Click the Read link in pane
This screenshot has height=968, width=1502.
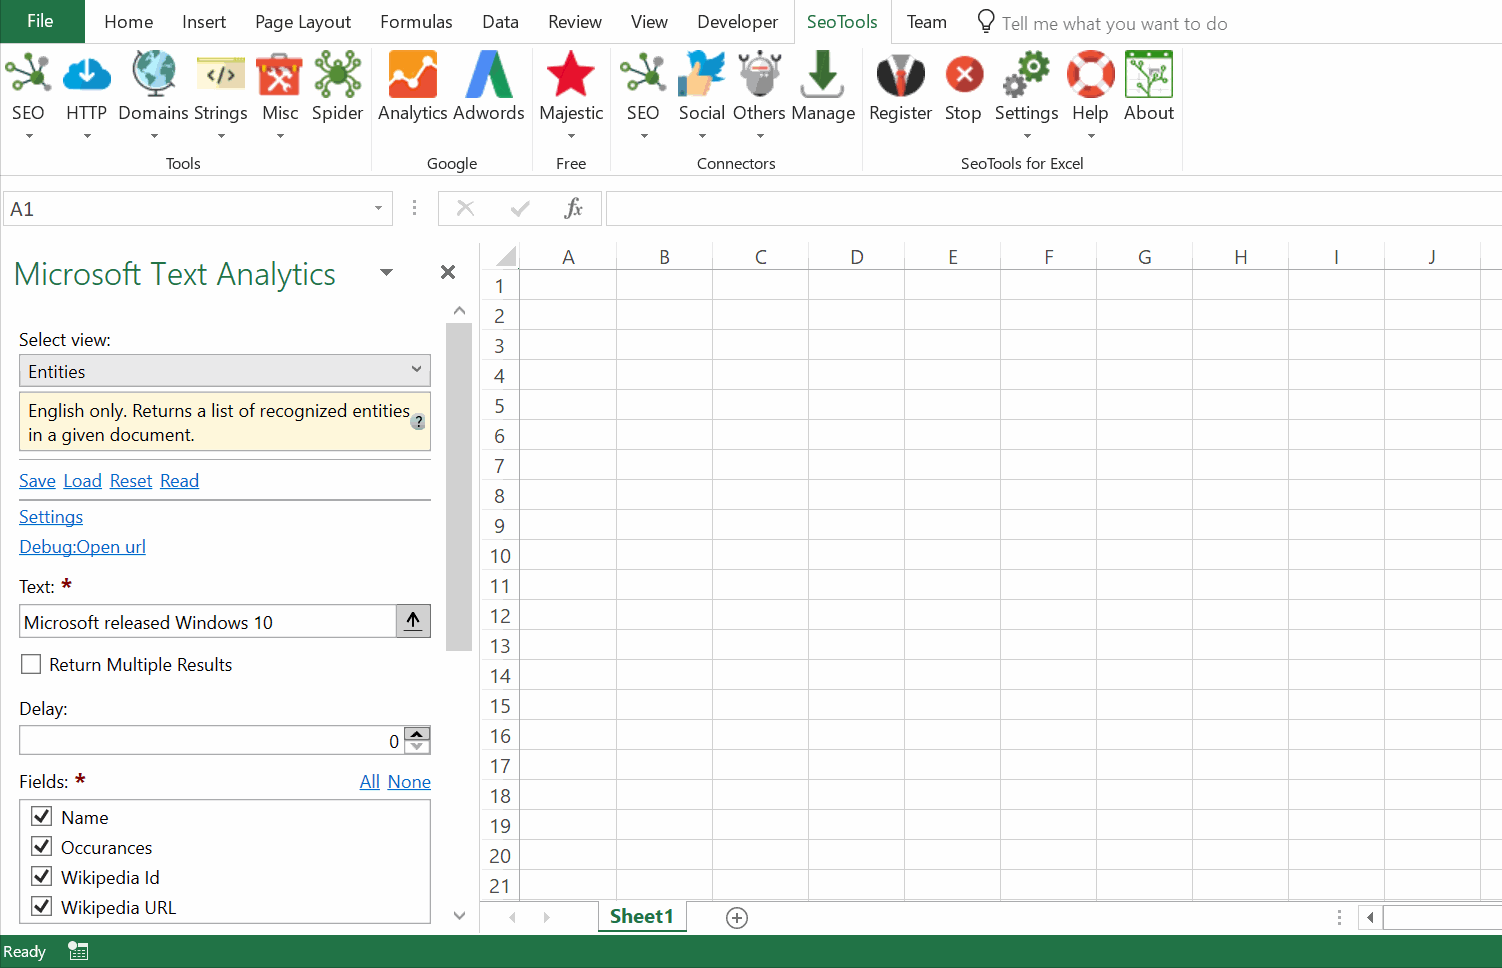click(179, 481)
